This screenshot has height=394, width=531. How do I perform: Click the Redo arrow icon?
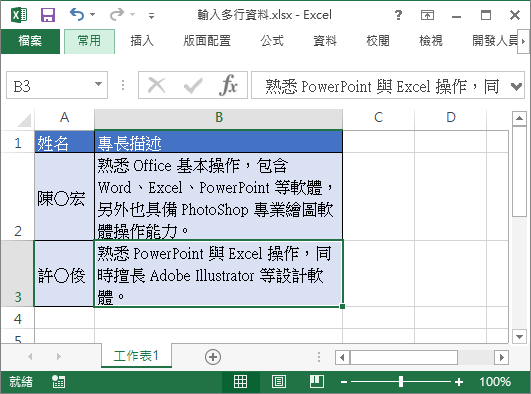click(117, 15)
